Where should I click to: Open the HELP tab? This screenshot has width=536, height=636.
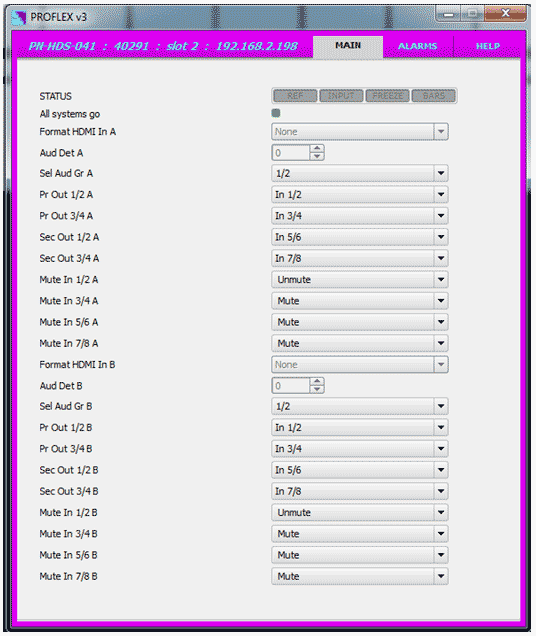[488, 46]
